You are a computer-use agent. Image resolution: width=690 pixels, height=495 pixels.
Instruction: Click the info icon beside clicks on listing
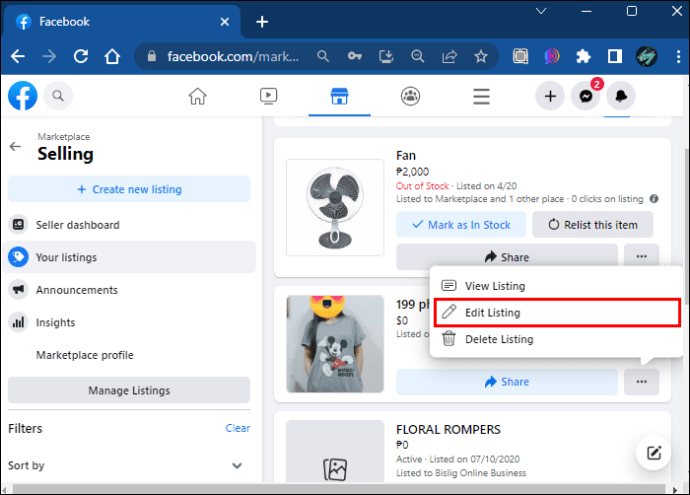(654, 199)
